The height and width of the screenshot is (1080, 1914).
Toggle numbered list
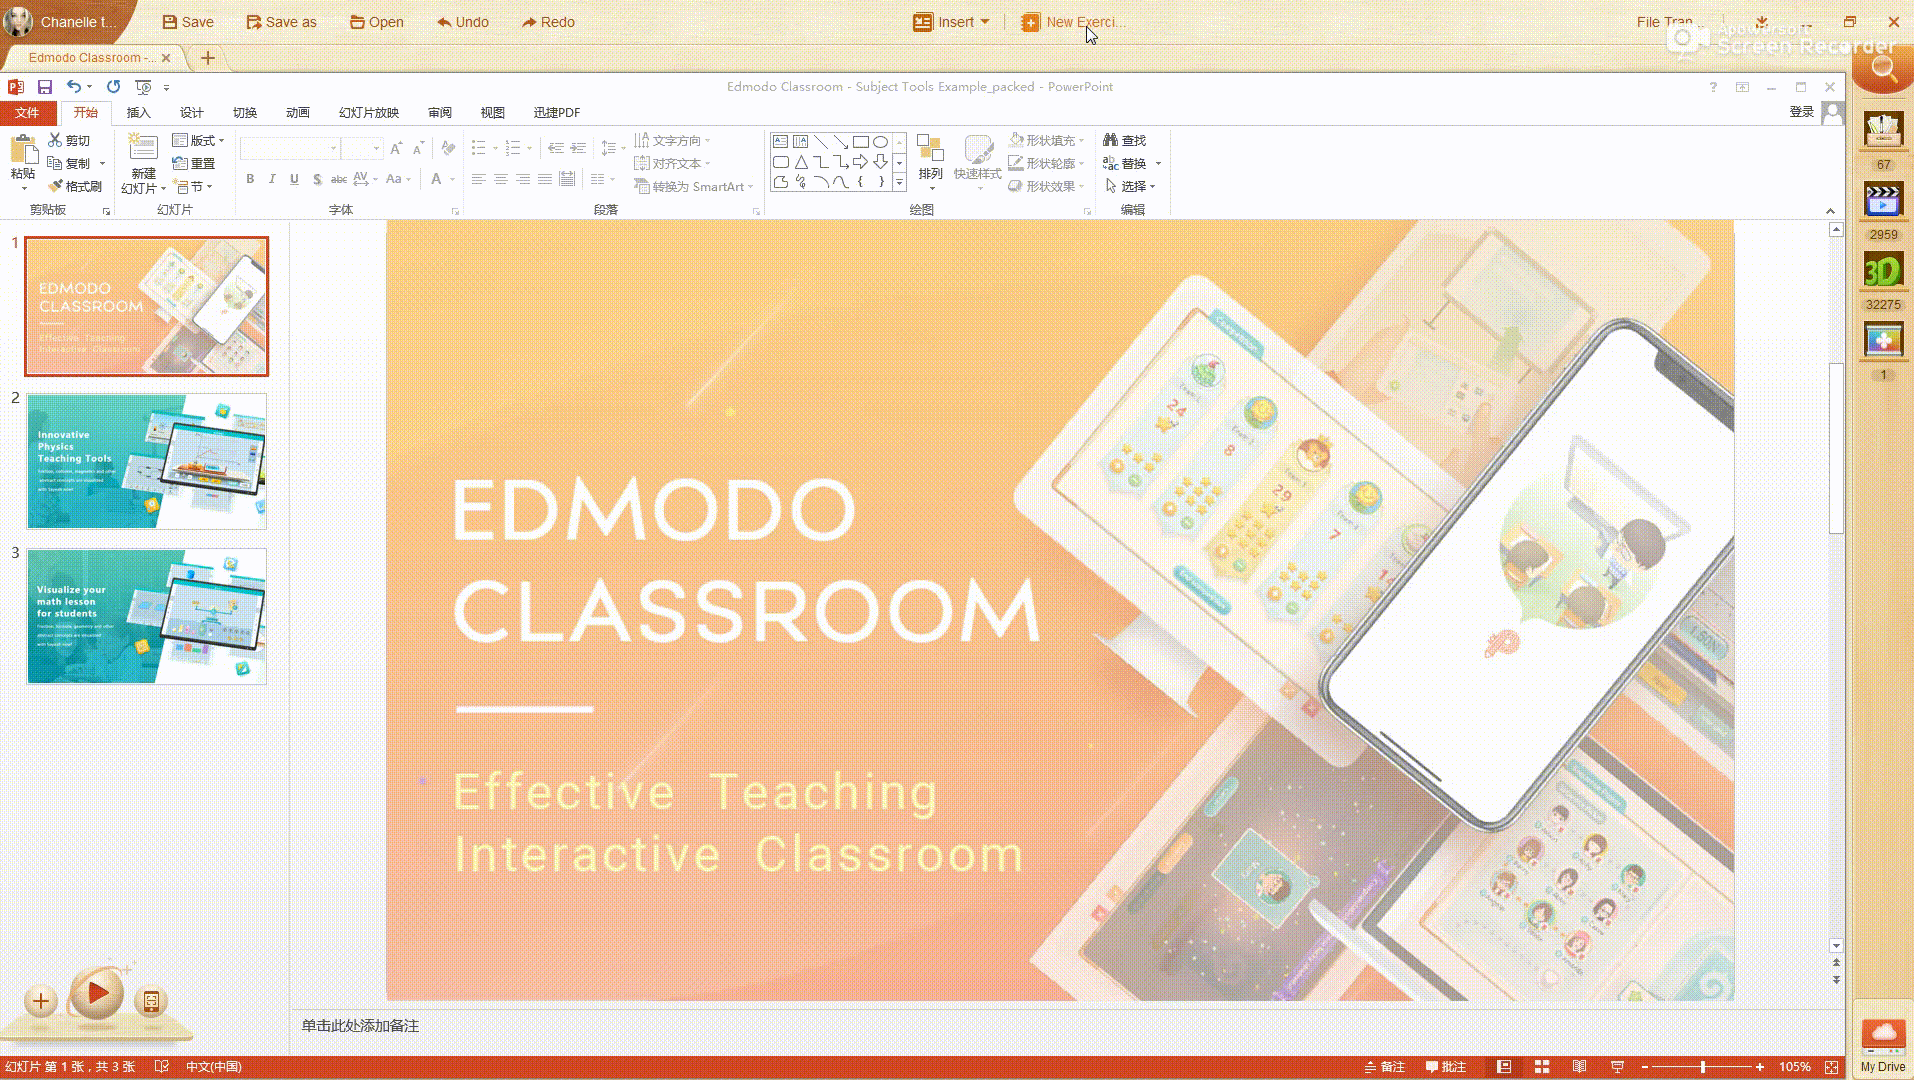click(512, 149)
